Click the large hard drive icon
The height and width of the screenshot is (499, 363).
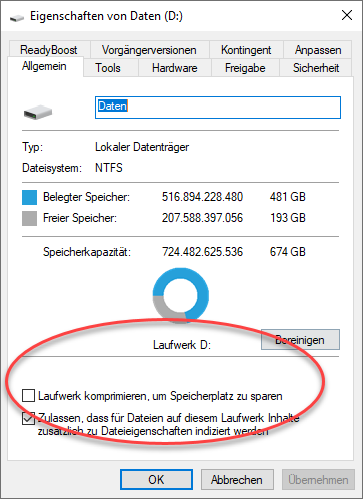coord(38,112)
